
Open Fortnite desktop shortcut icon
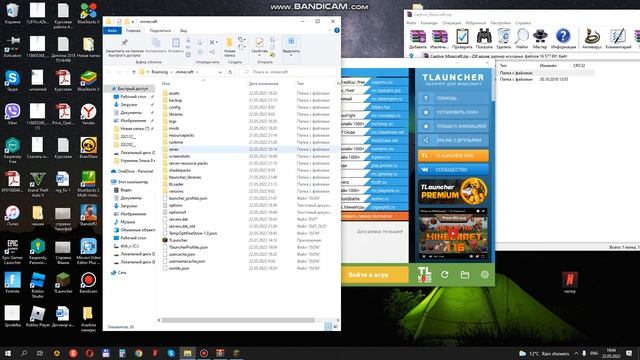12,282
